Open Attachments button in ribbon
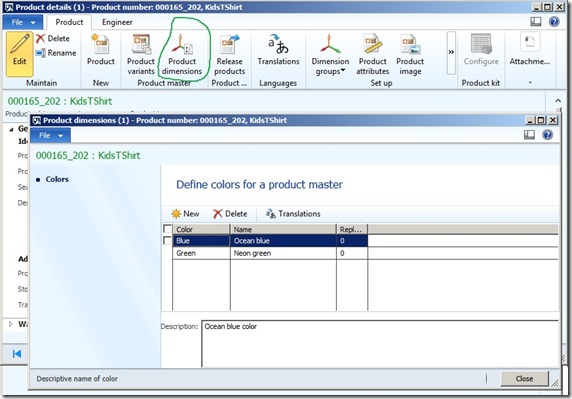The width and height of the screenshot is (572, 399). [529, 50]
